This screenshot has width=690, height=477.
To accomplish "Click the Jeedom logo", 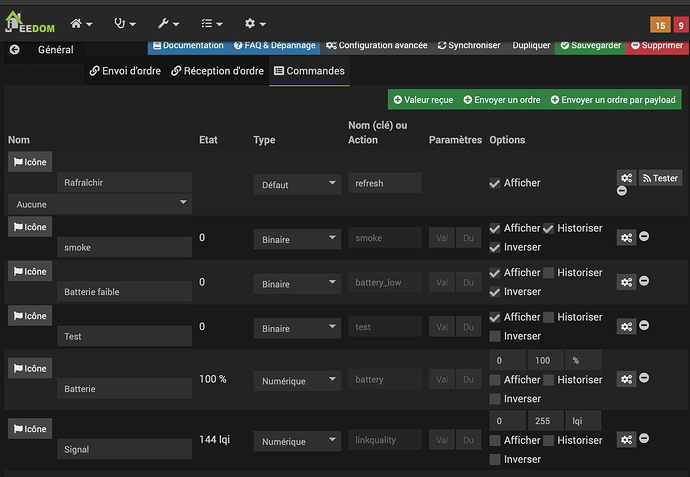I will (x=29, y=23).
